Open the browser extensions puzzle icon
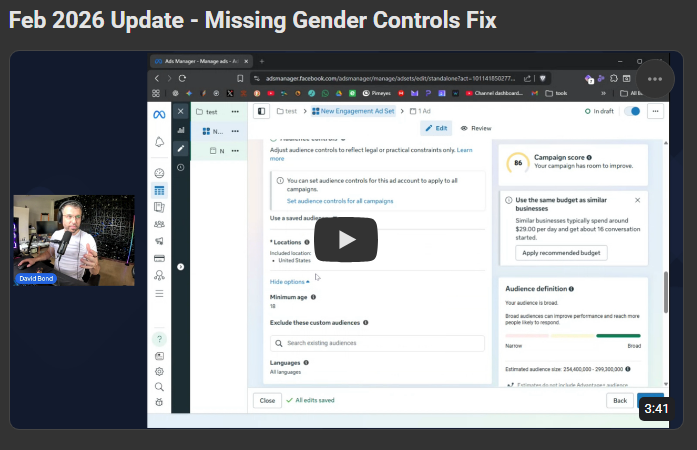 [x=614, y=78]
